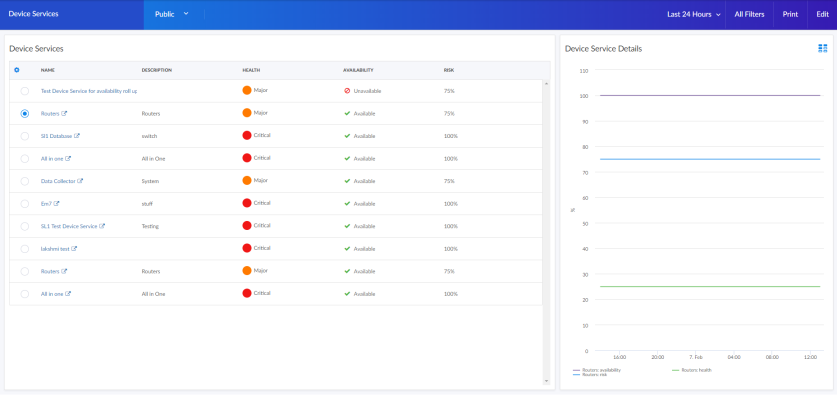Image resolution: width=837 pixels, height=400 pixels.
Task: Sort table by the Health column header
Action: pyautogui.click(x=251, y=70)
